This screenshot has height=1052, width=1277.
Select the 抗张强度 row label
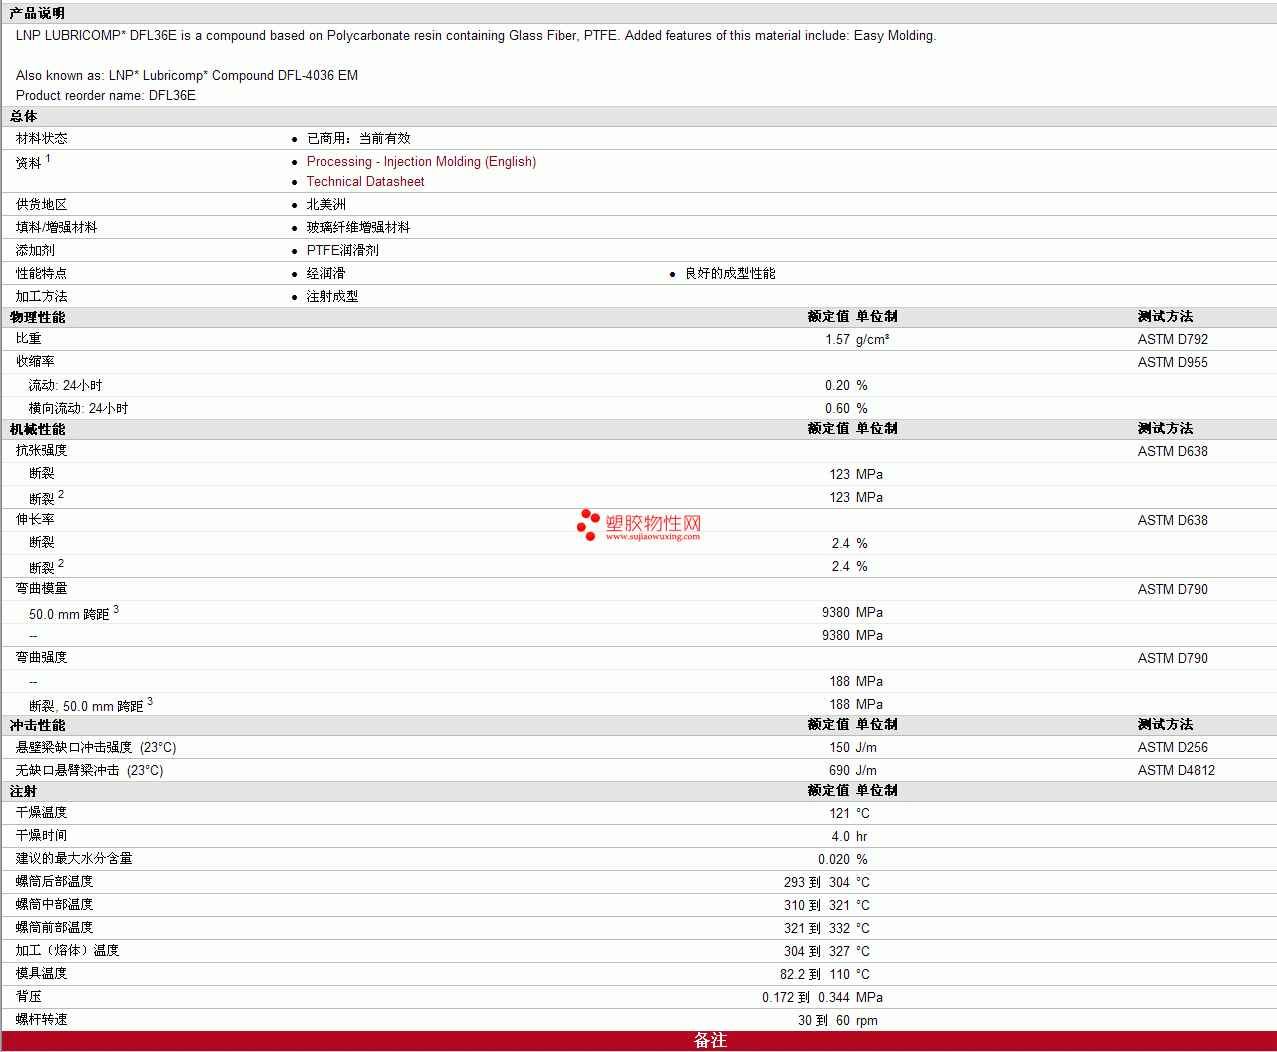click(41, 451)
